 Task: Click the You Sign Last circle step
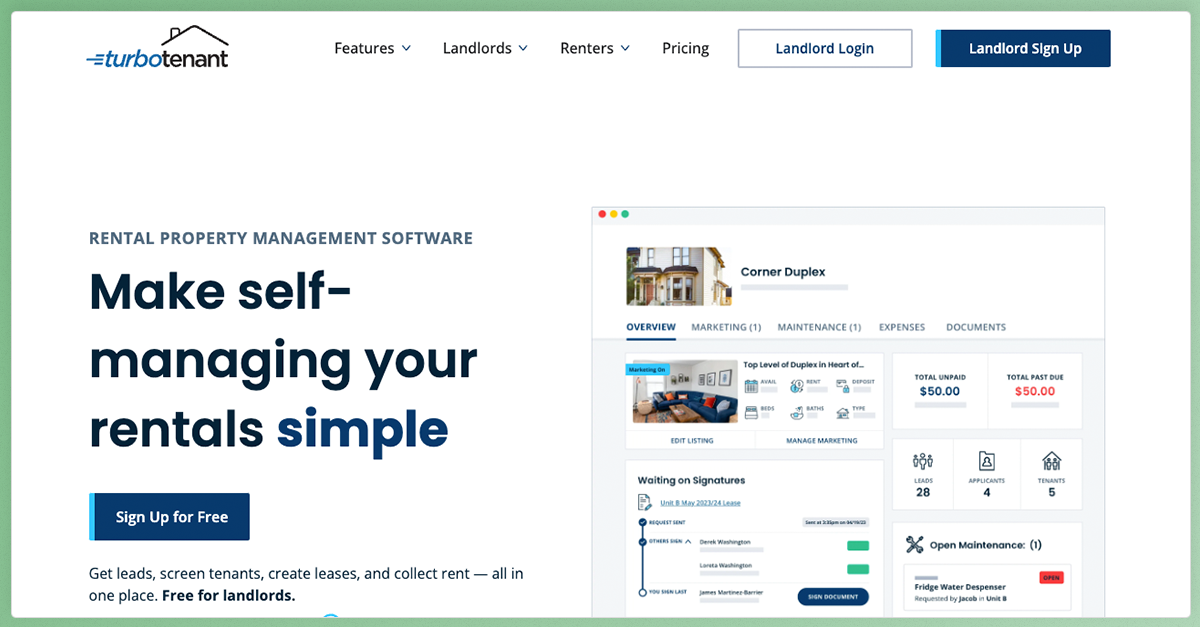click(x=643, y=592)
